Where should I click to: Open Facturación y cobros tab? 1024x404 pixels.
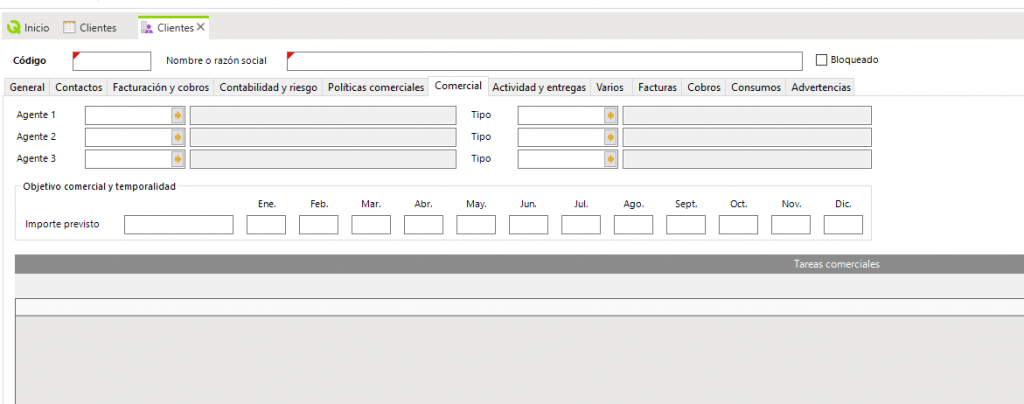tap(161, 87)
